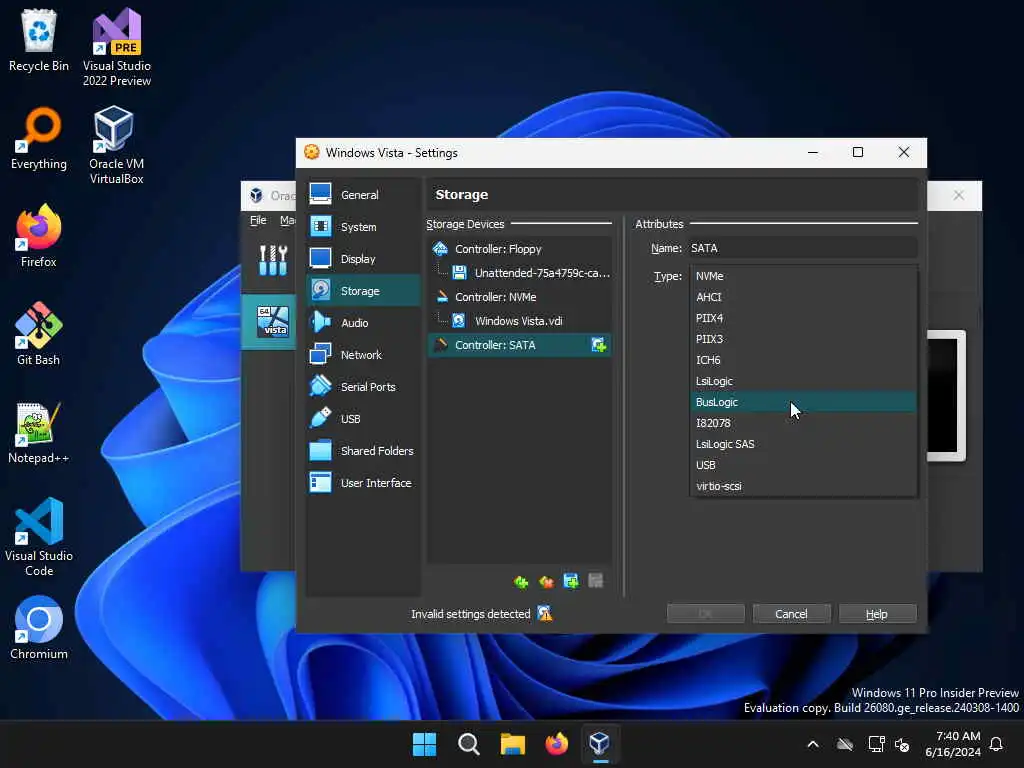This screenshot has height=768, width=1024.
Task: Click Oracle VM VirtualBox desktop shortcut
Action: click(x=116, y=145)
